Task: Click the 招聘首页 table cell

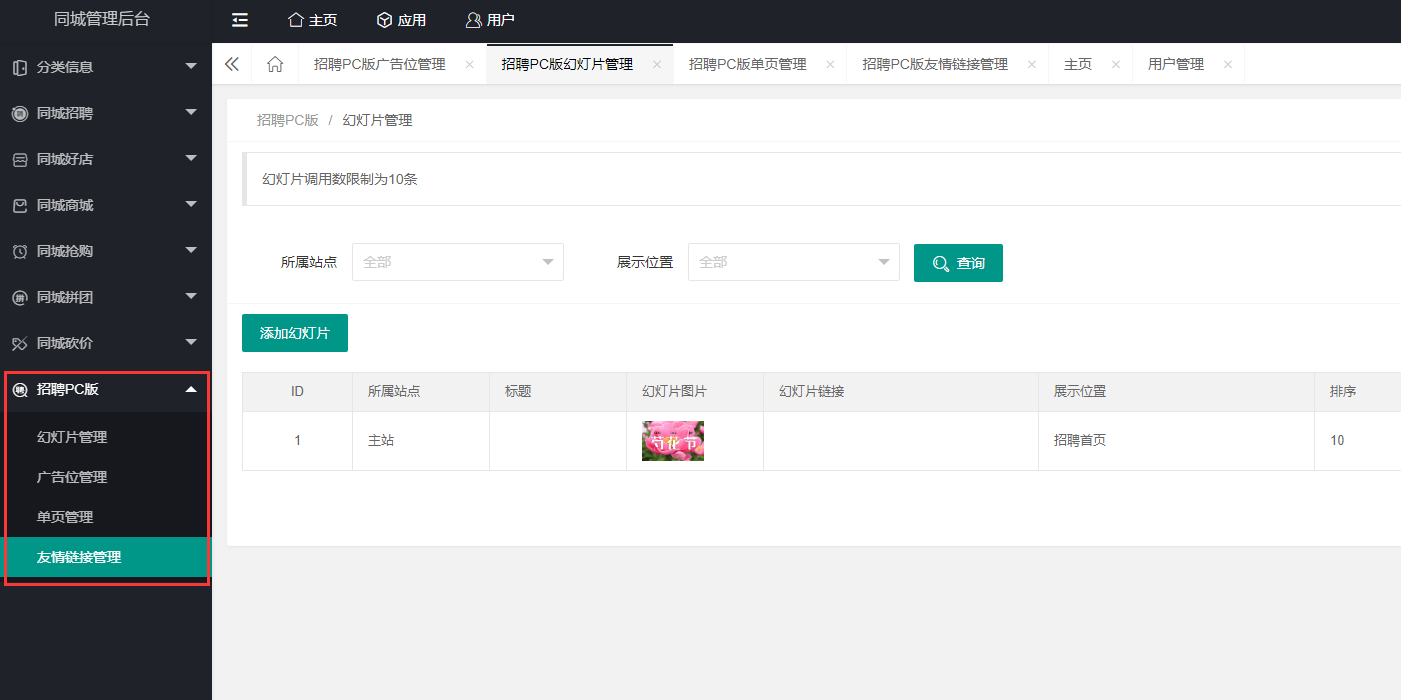Action: 1176,440
